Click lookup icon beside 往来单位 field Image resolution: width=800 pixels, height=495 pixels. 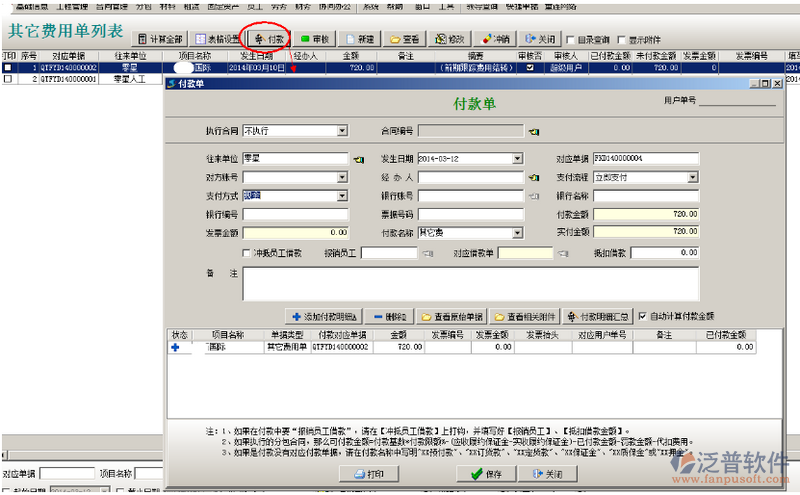click(359, 160)
